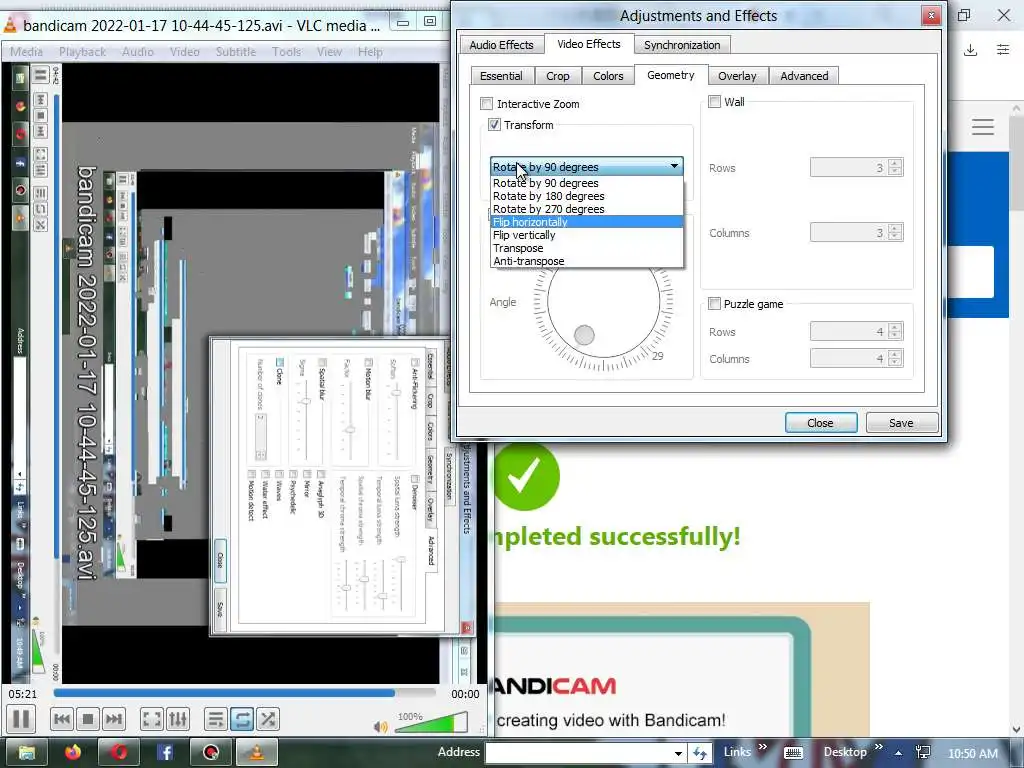This screenshot has width=1024, height=768.
Task: Open the Colors sub-tab
Action: (608, 76)
